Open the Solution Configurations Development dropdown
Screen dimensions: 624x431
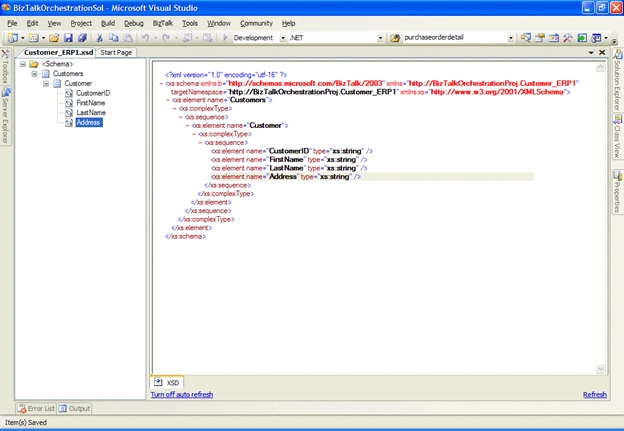pyautogui.click(x=283, y=38)
